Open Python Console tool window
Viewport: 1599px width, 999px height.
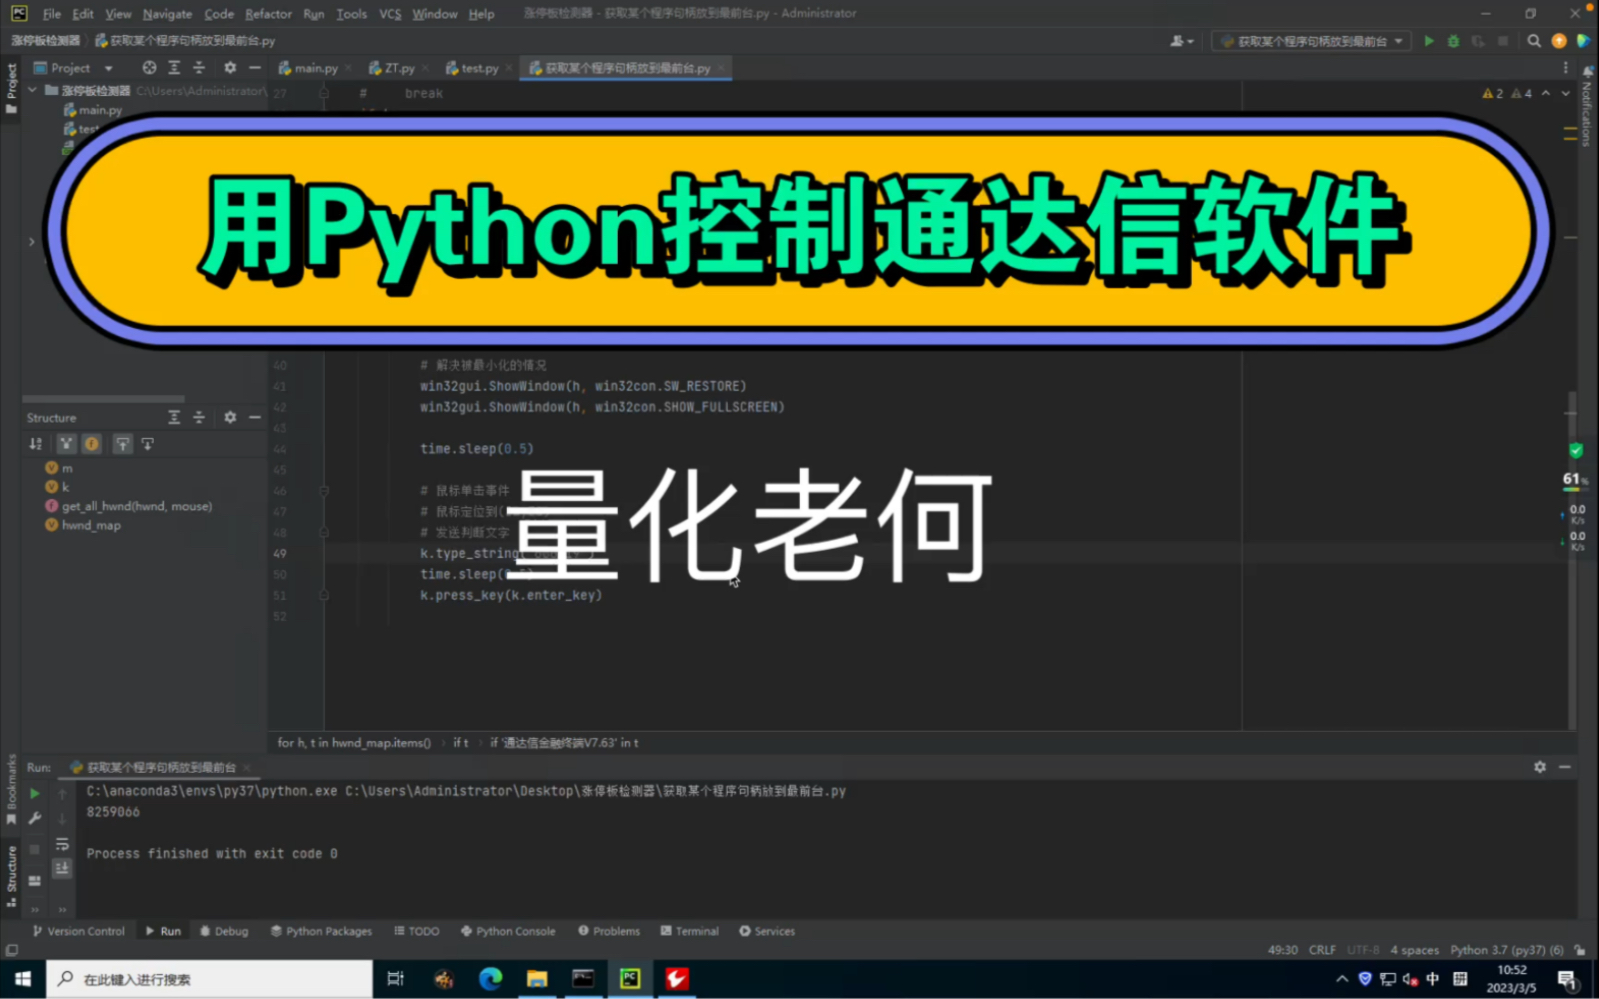pos(508,931)
